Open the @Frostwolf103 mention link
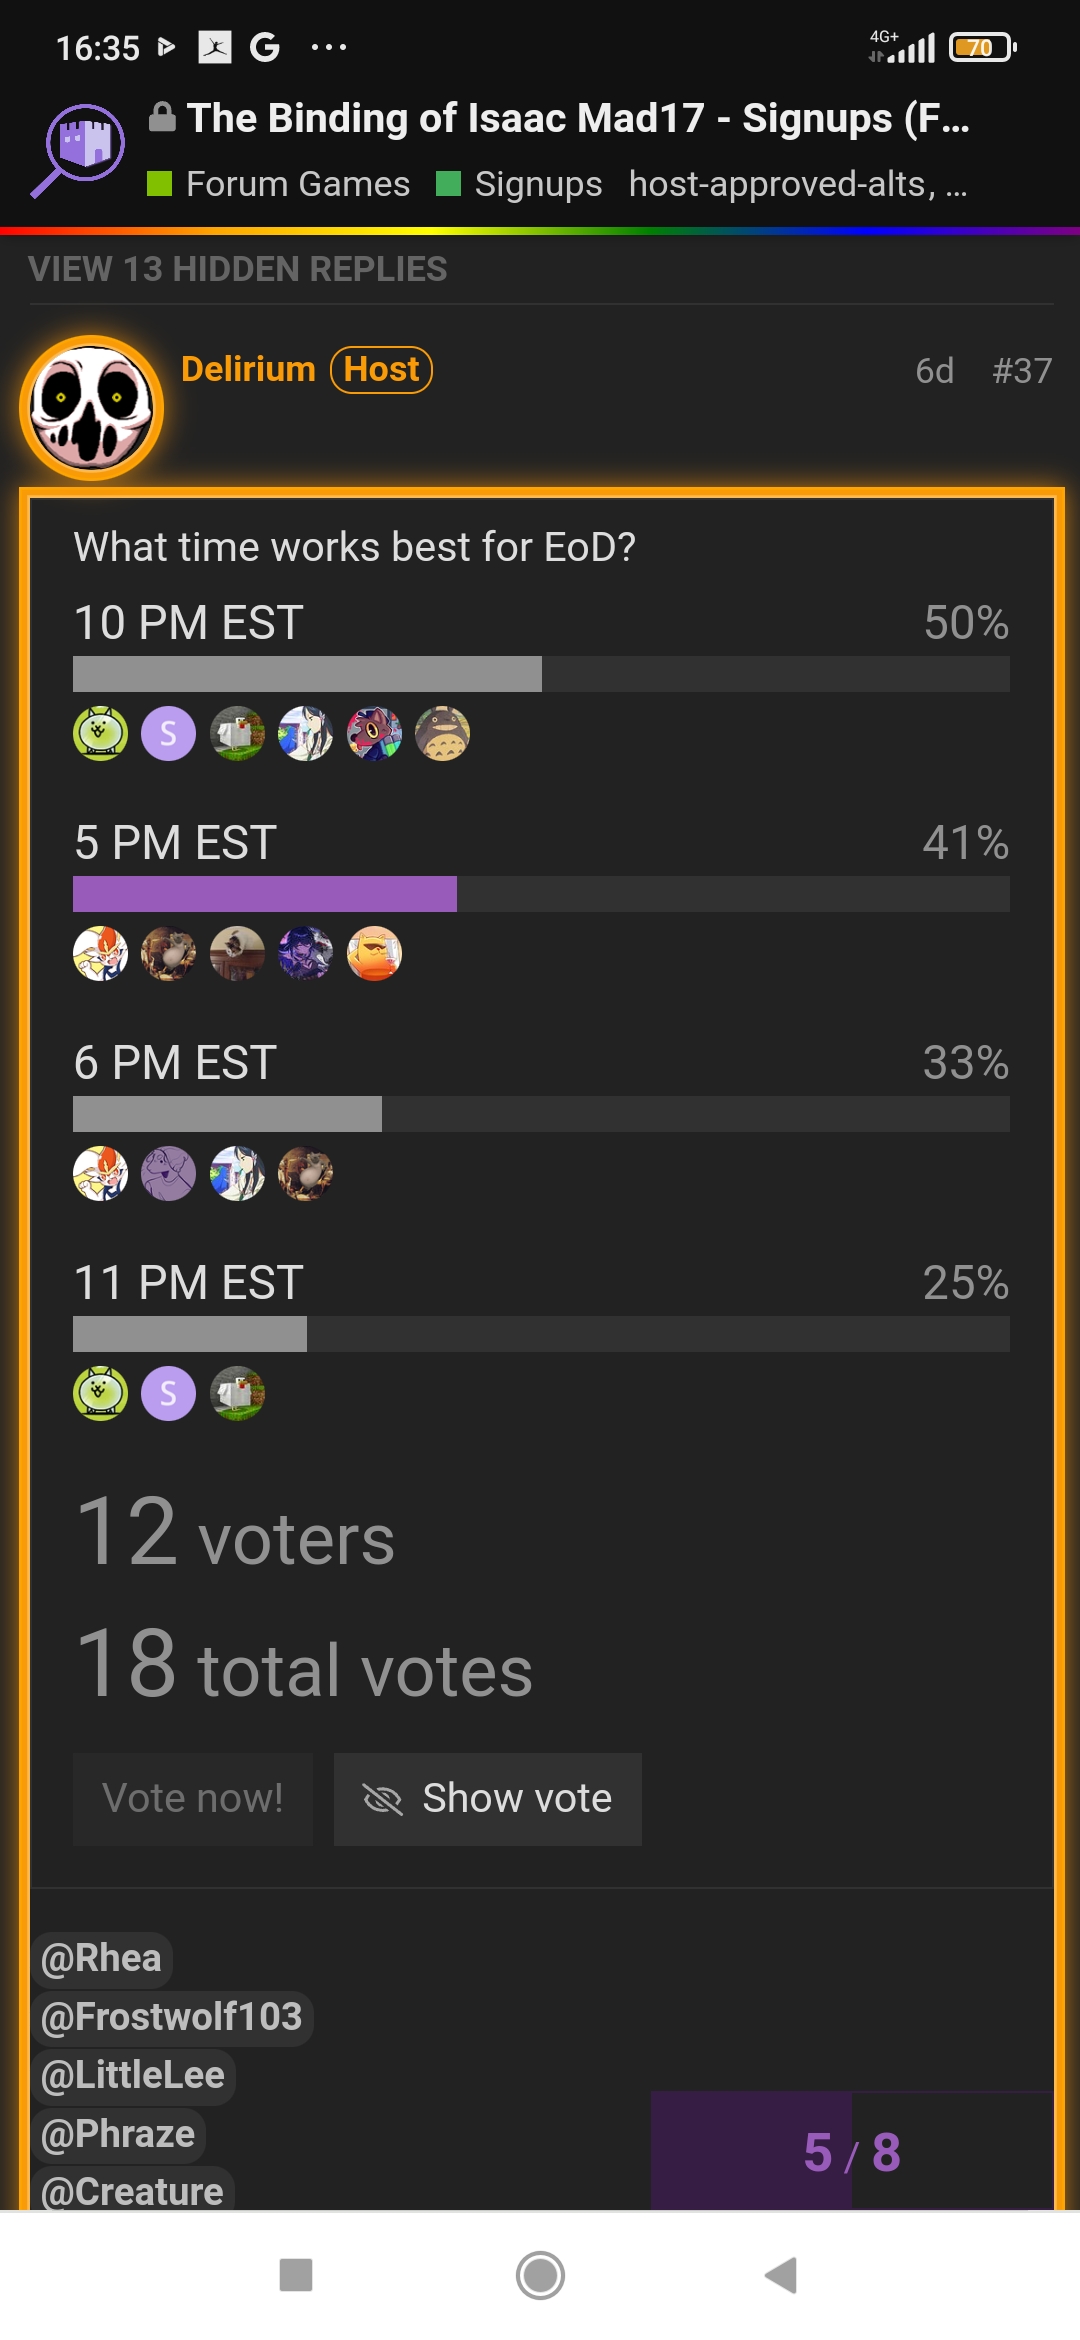 coord(172,2017)
